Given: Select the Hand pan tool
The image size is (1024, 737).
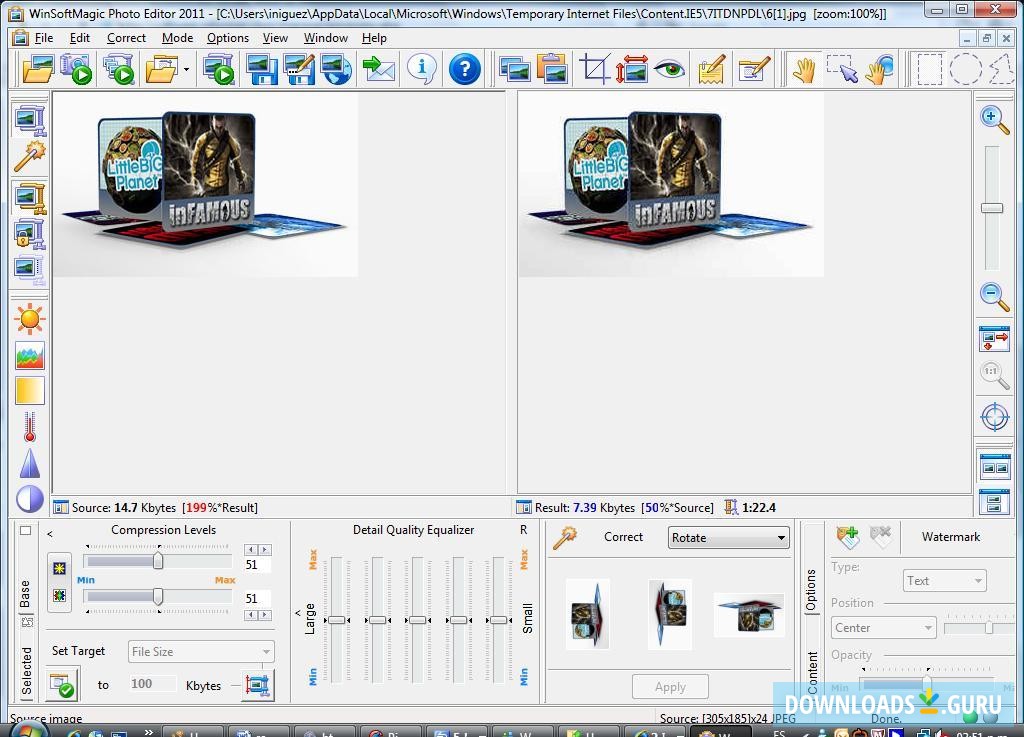Looking at the screenshot, I should [x=803, y=69].
